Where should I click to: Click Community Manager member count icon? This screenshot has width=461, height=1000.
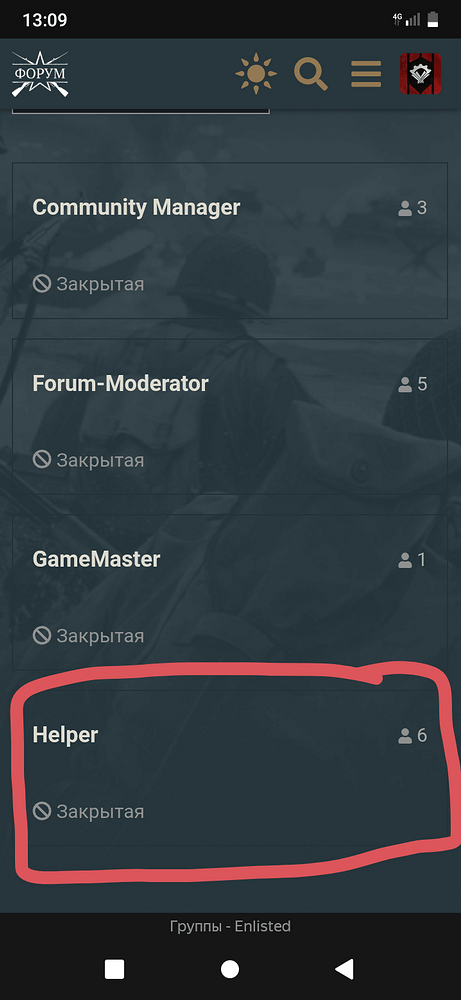405,208
